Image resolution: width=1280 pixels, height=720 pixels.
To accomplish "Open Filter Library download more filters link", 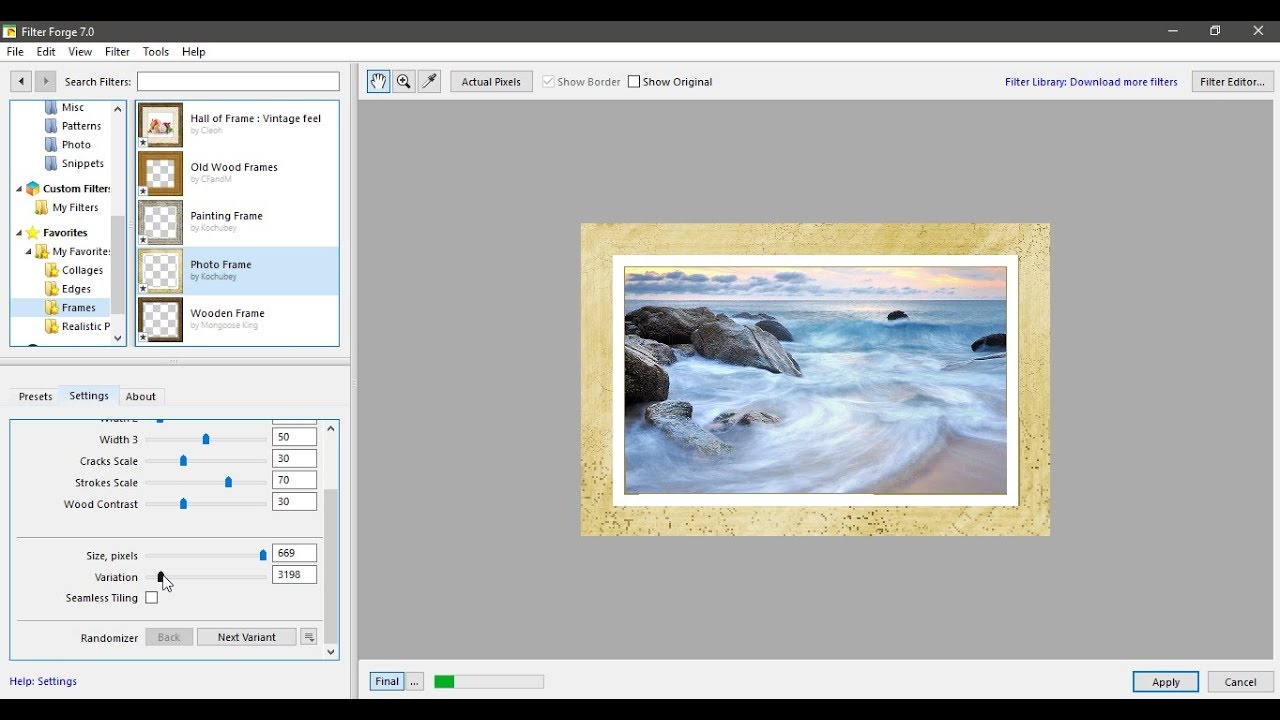I will (1091, 82).
